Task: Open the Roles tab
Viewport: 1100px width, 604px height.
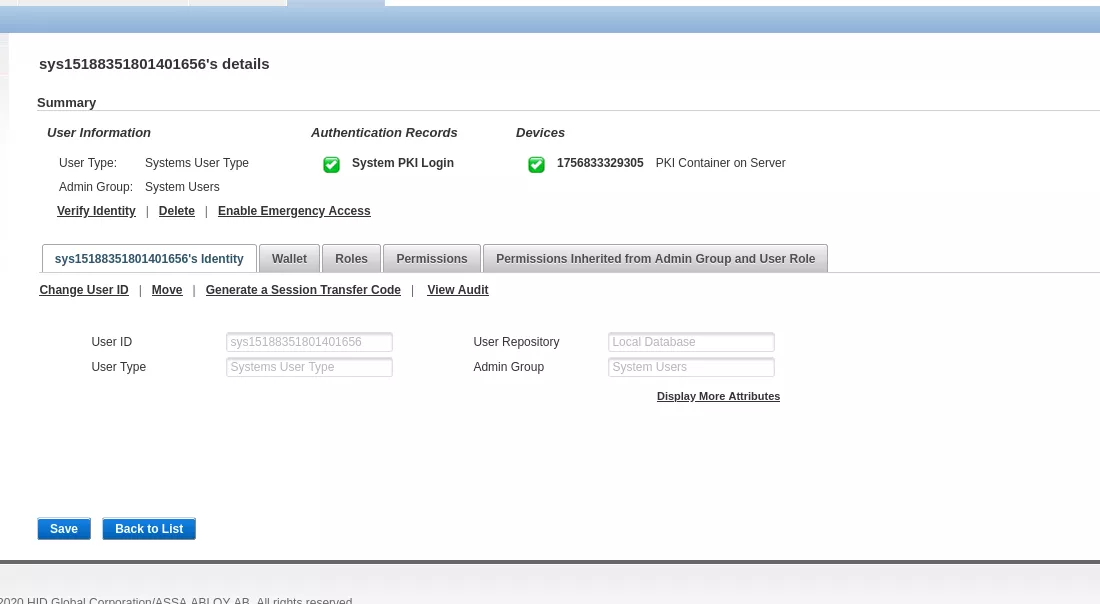Action: 351,258
